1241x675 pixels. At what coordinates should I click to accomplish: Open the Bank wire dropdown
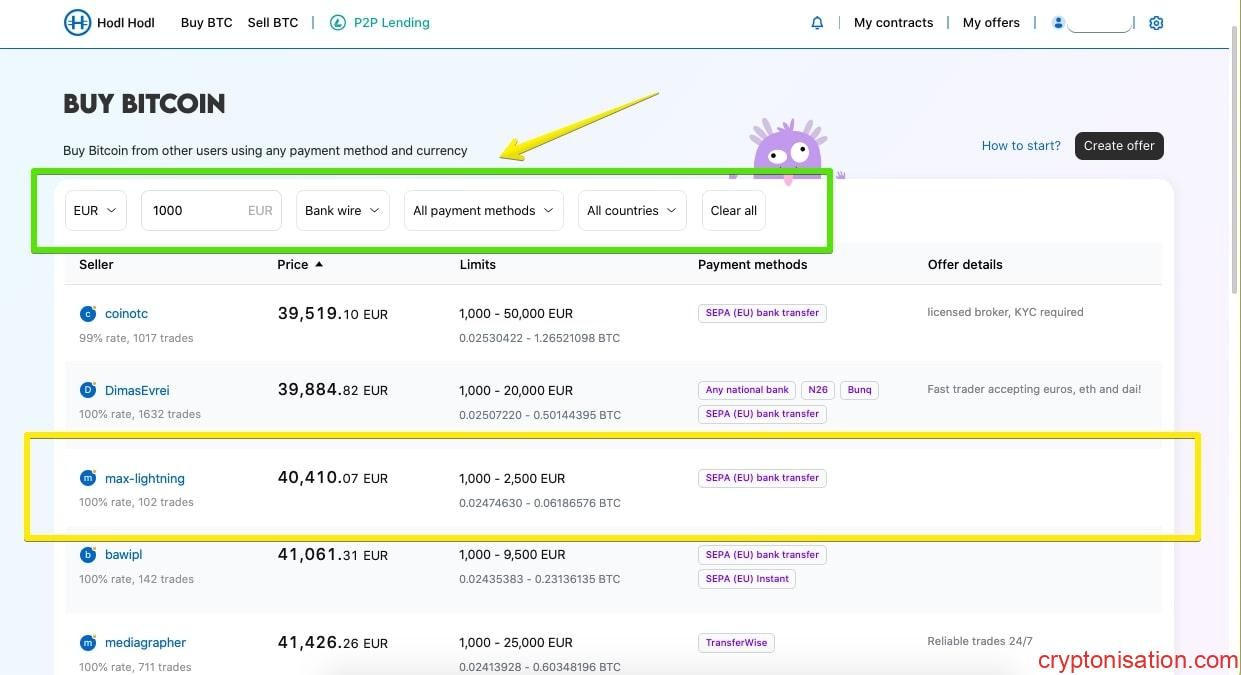[x=343, y=211]
